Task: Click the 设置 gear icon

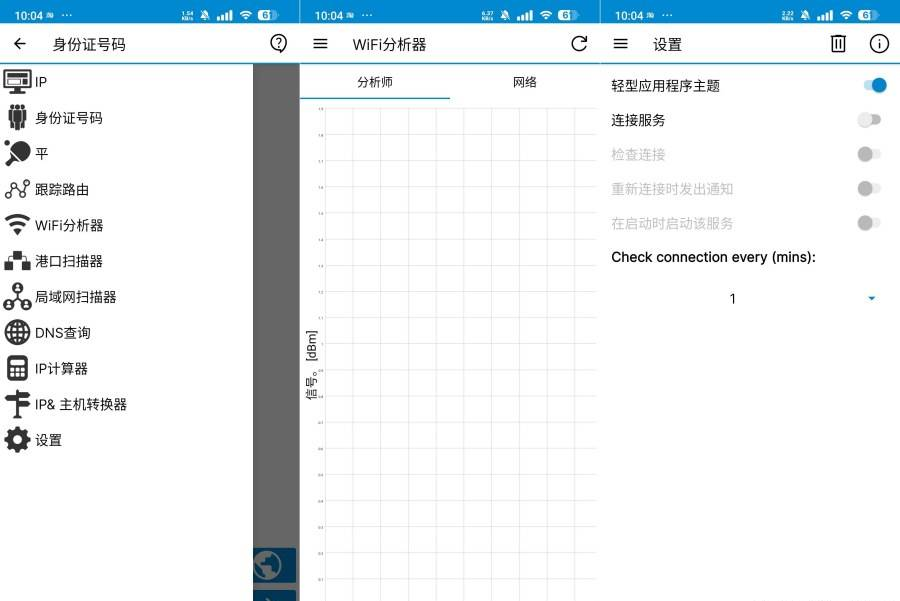Action: (17, 440)
